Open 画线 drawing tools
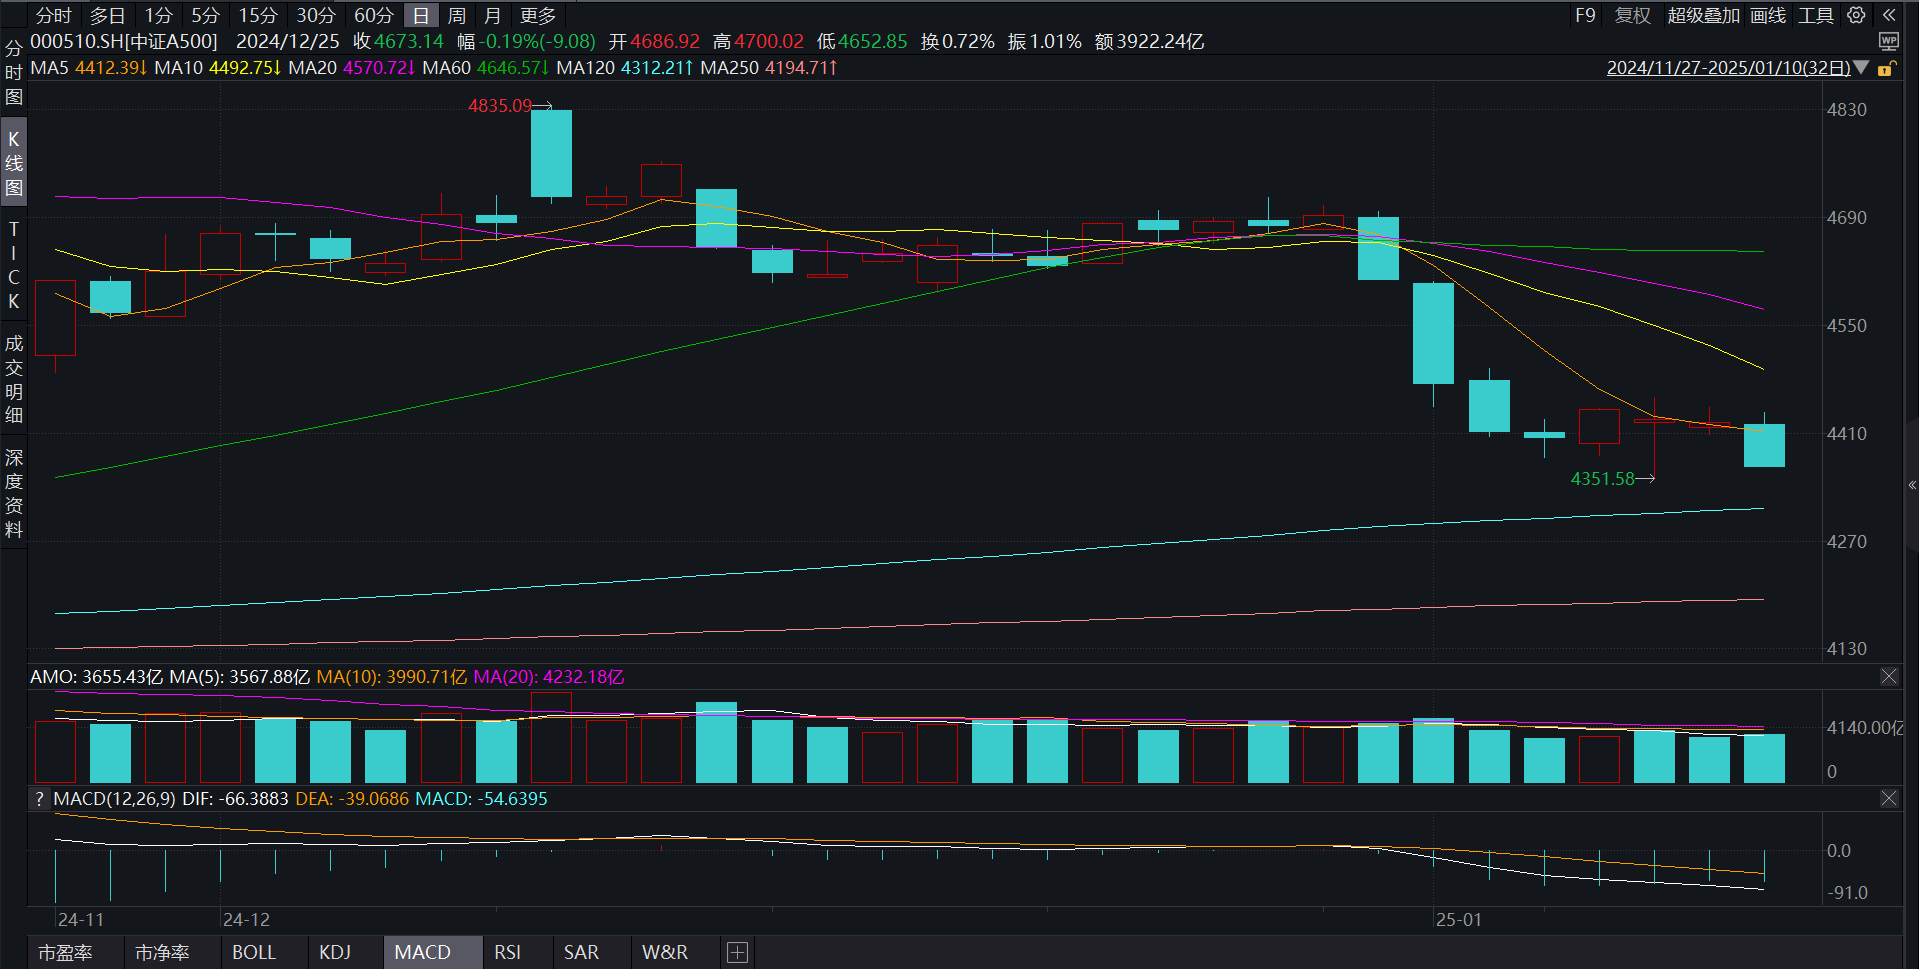 click(1768, 15)
